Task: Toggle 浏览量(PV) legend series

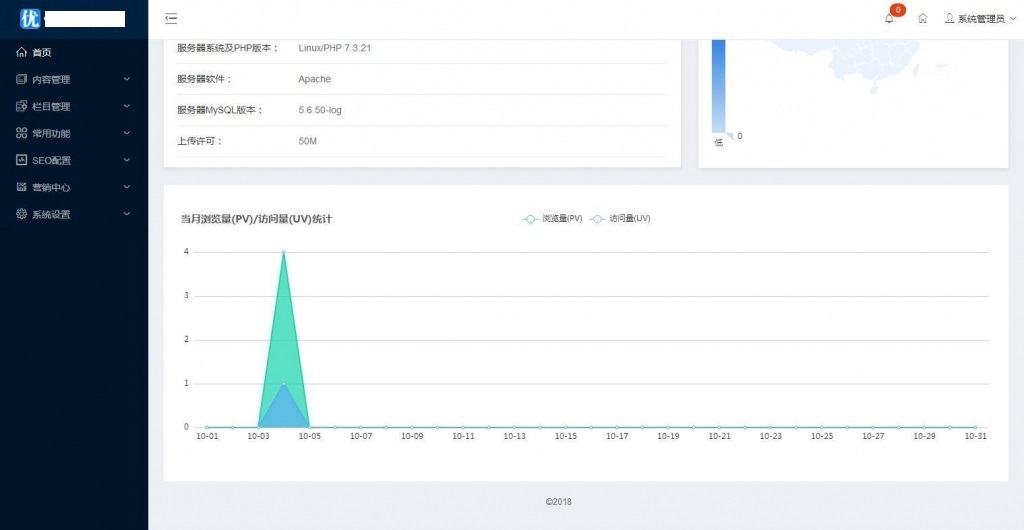Action: point(552,218)
